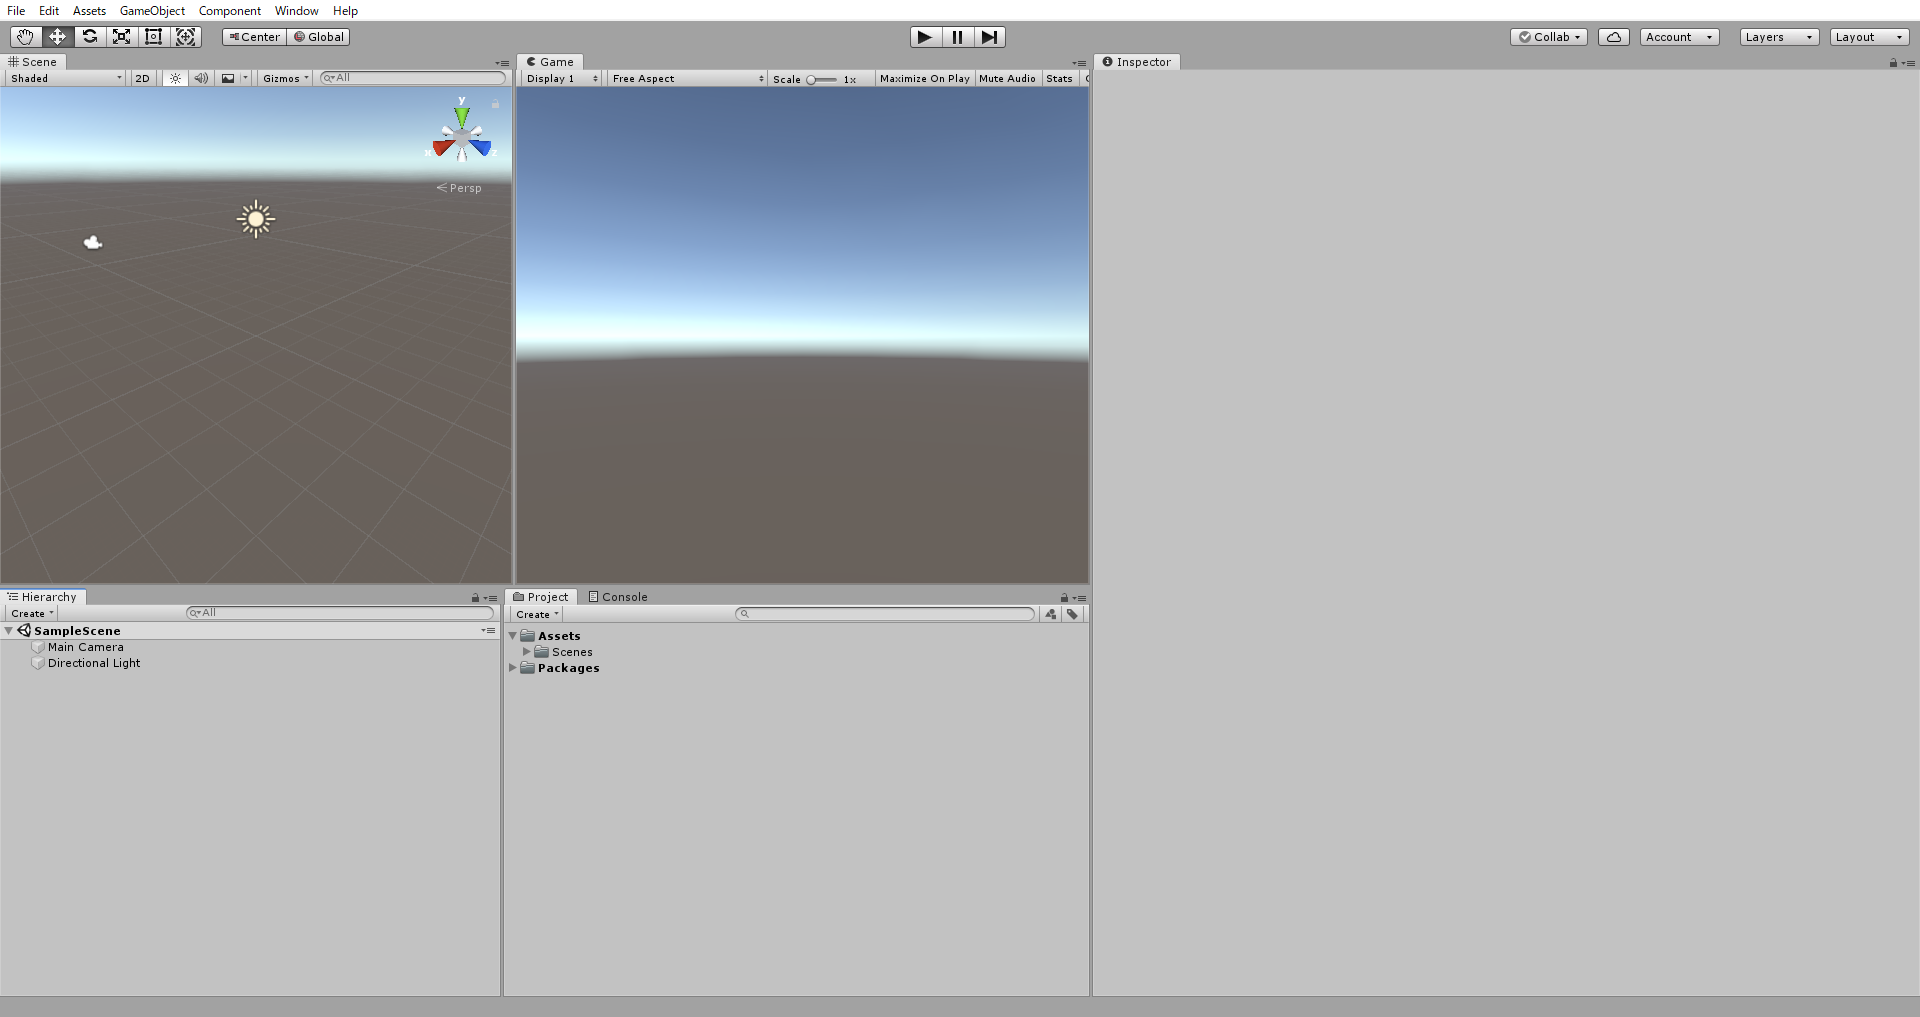Open the Assets menu
The width and height of the screenshot is (1920, 1017).
pyautogui.click(x=89, y=11)
